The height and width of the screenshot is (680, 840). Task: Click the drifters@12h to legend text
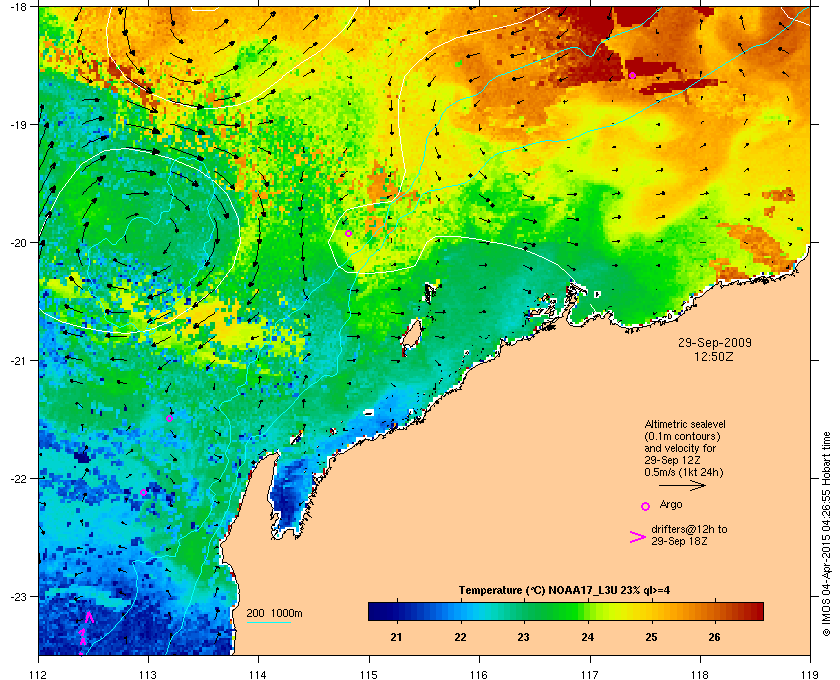[689, 529]
